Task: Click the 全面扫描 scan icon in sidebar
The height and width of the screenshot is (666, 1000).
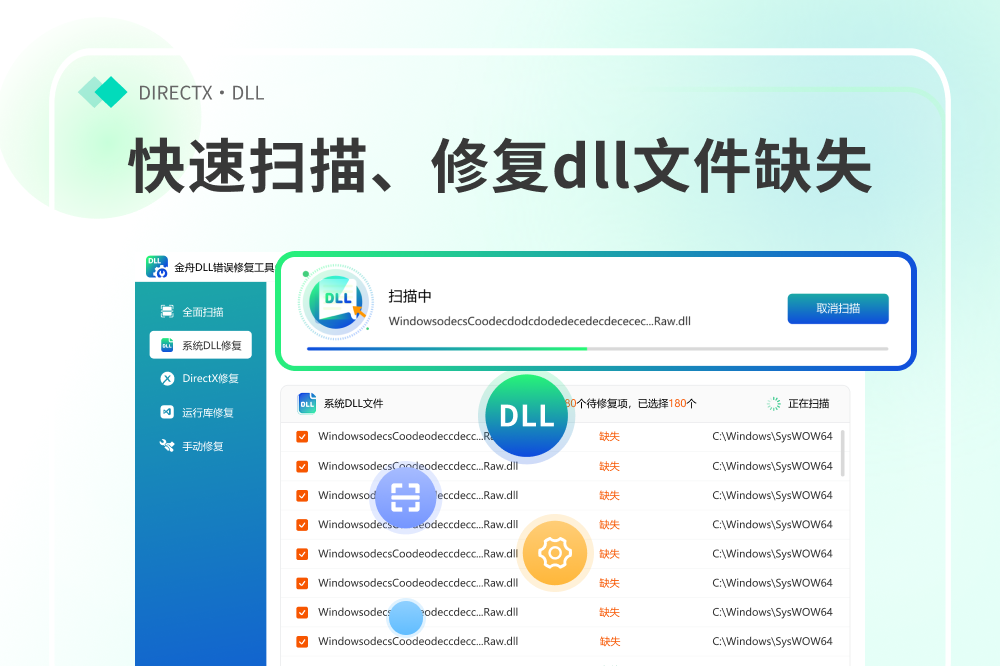Action: [x=167, y=312]
